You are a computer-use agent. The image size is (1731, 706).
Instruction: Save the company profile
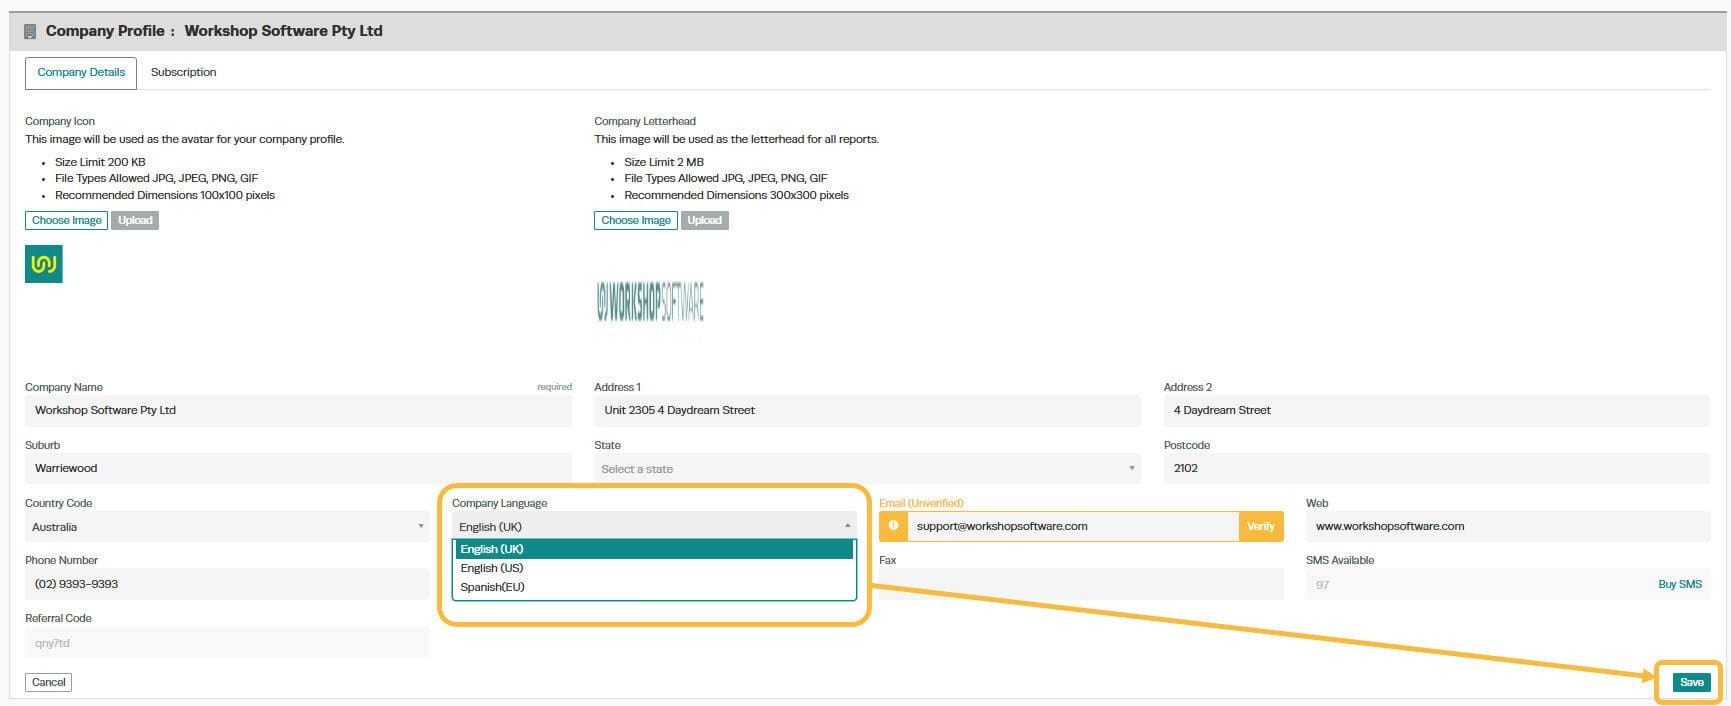[1691, 682]
